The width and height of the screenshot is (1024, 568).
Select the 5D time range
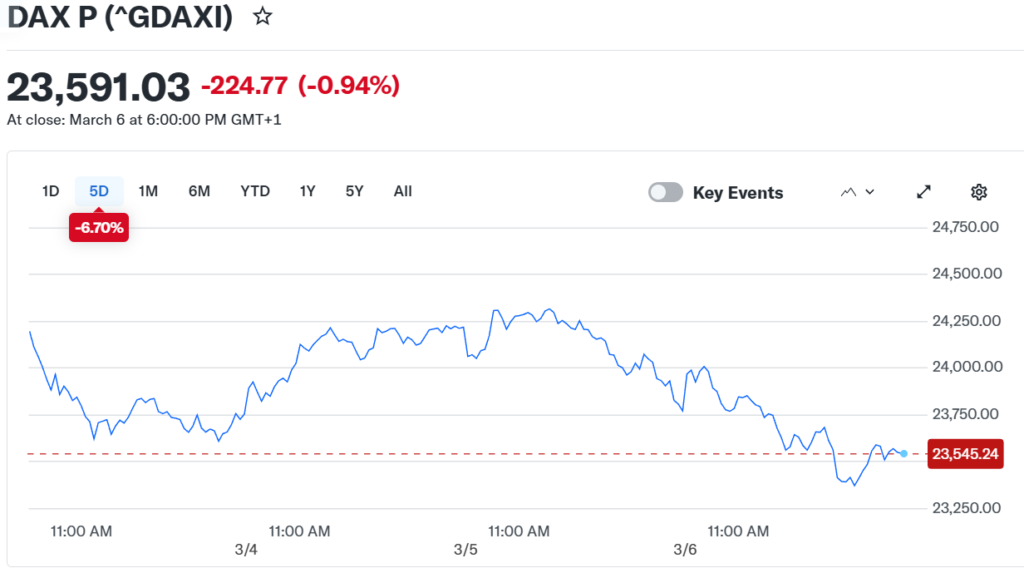pyautogui.click(x=99, y=191)
